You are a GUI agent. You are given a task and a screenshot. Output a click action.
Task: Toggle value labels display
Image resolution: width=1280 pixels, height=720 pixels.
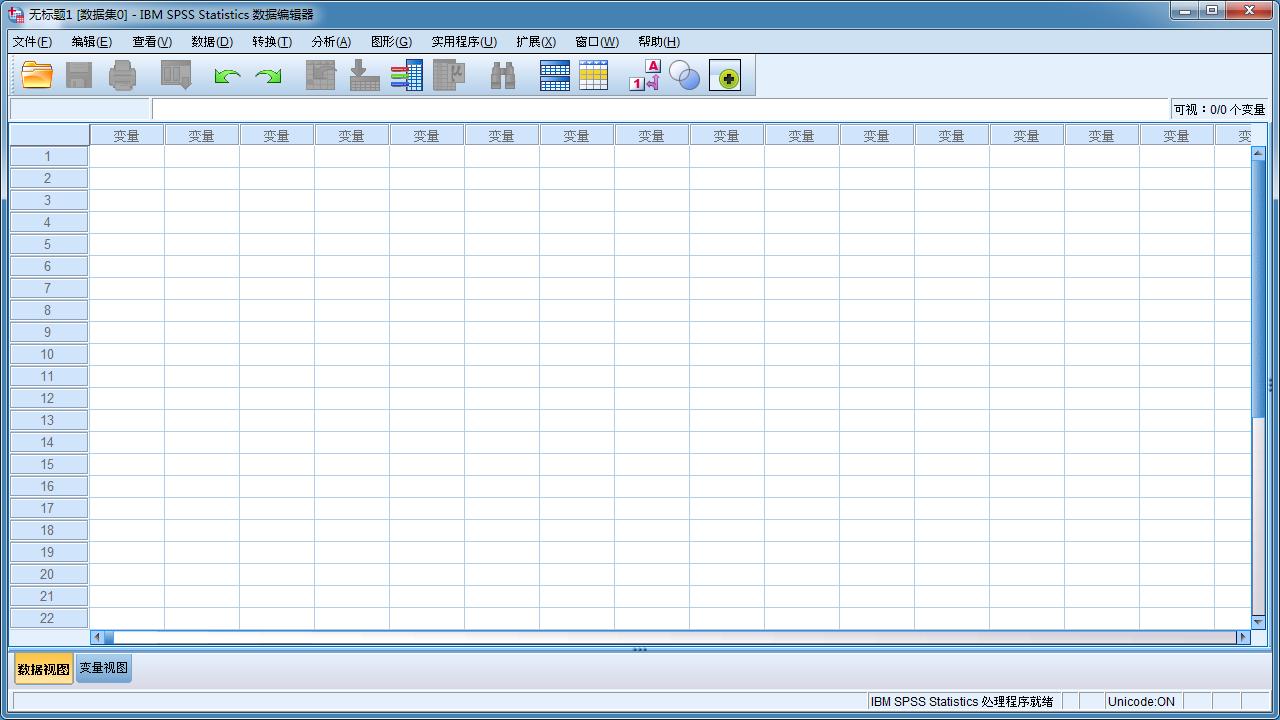tap(645, 75)
